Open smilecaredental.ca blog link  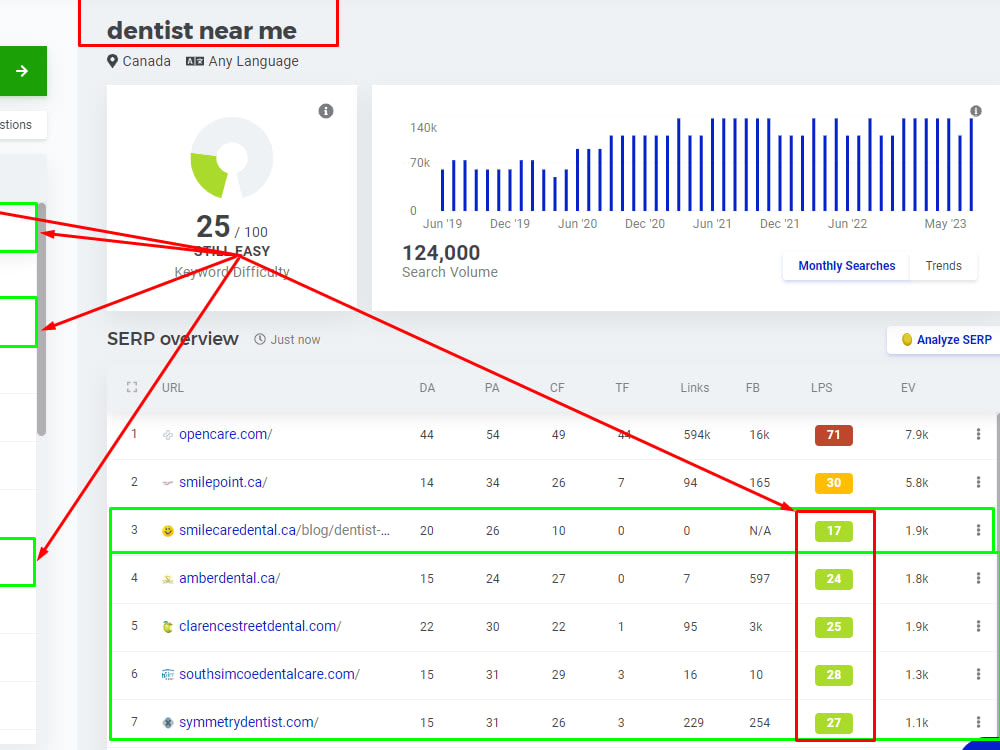point(284,530)
